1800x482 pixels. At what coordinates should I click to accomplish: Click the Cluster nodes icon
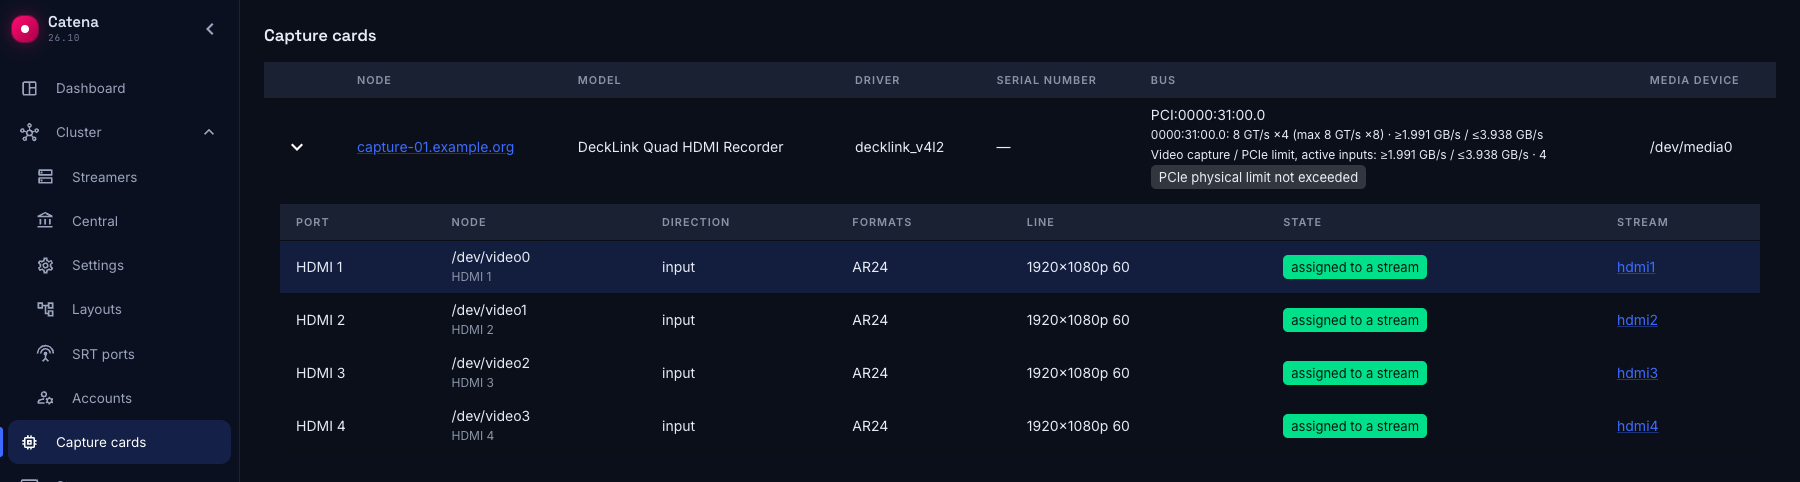coord(30,132)
